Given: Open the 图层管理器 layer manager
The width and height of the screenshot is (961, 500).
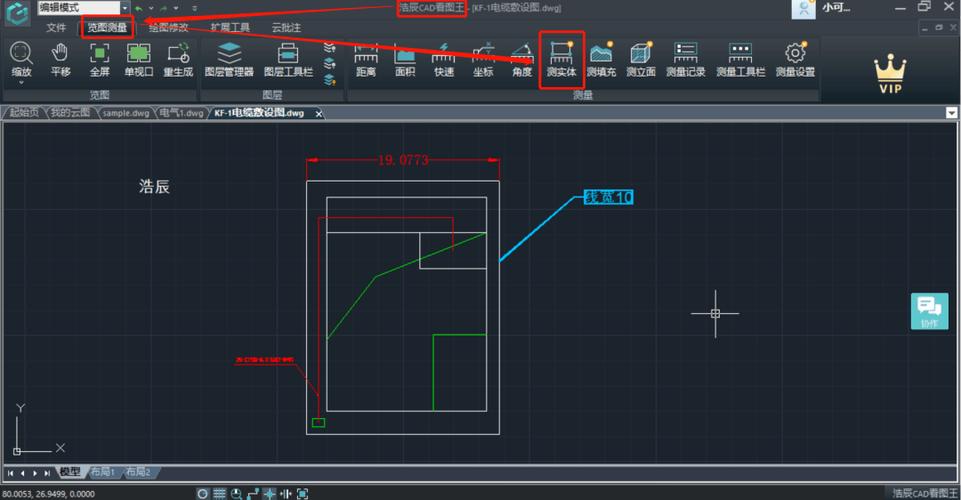Looking at the screenshot, I should (229, 59).
